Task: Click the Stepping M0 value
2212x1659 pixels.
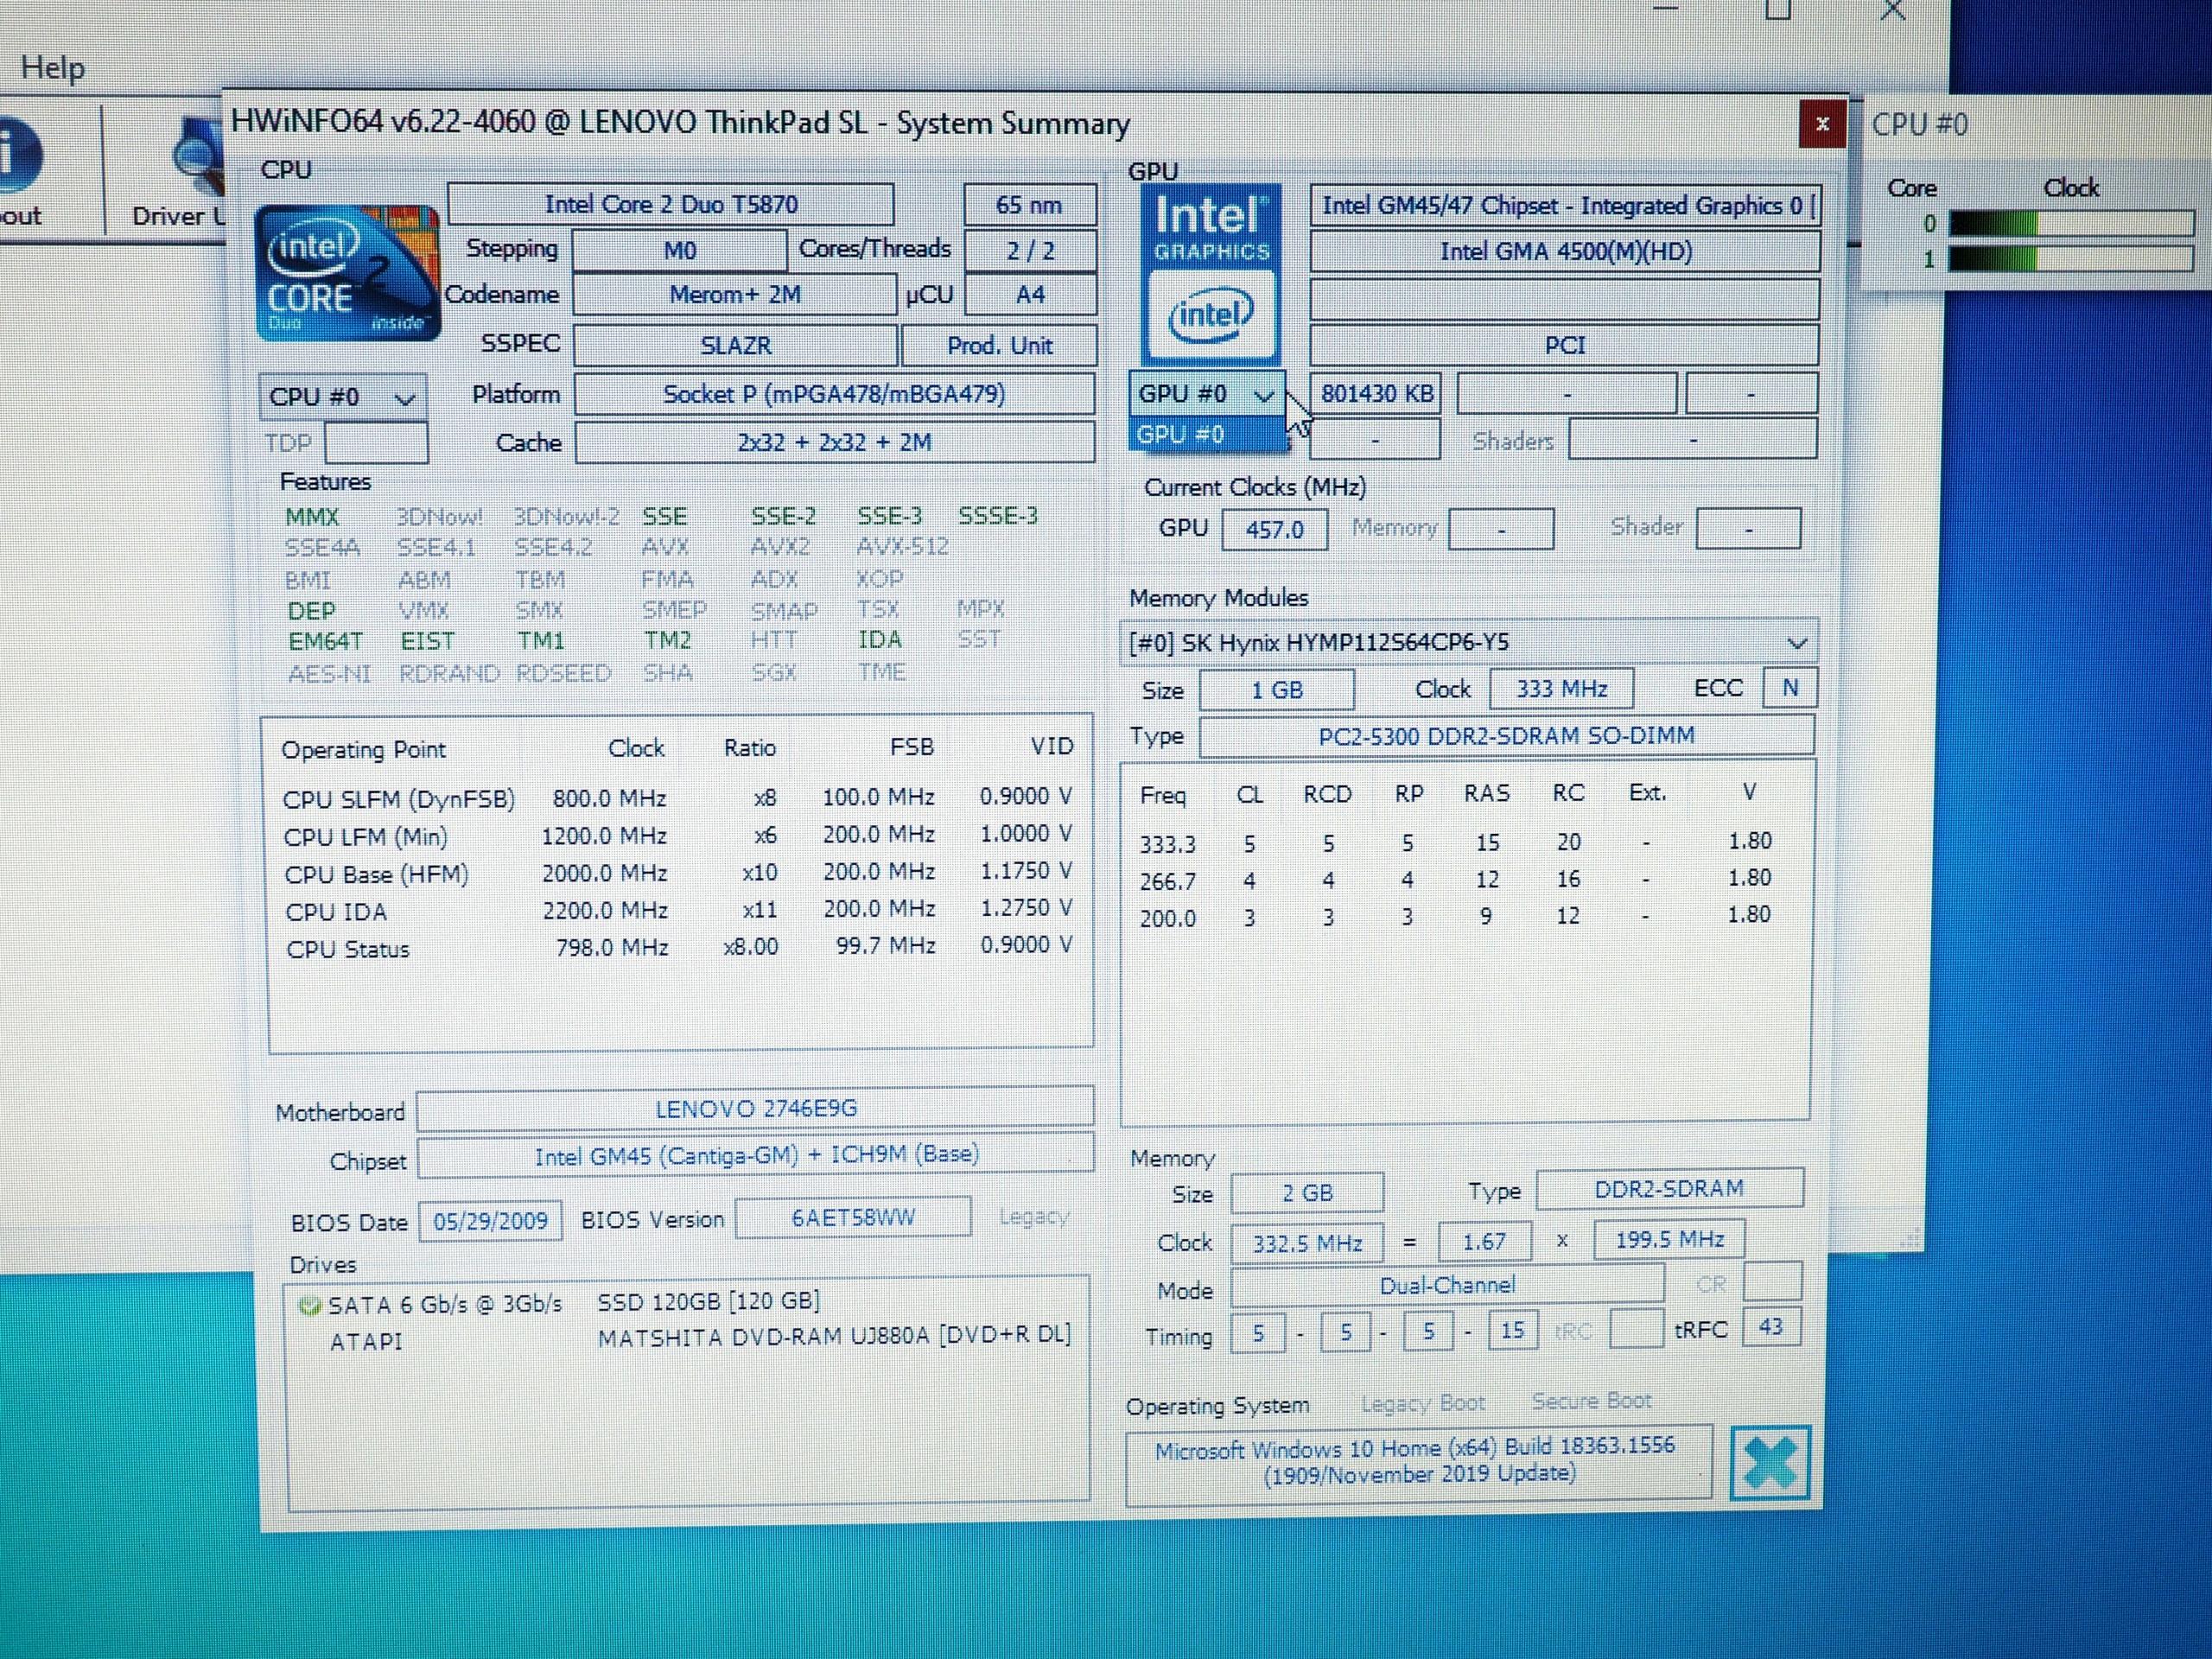Action: point(679,250)
